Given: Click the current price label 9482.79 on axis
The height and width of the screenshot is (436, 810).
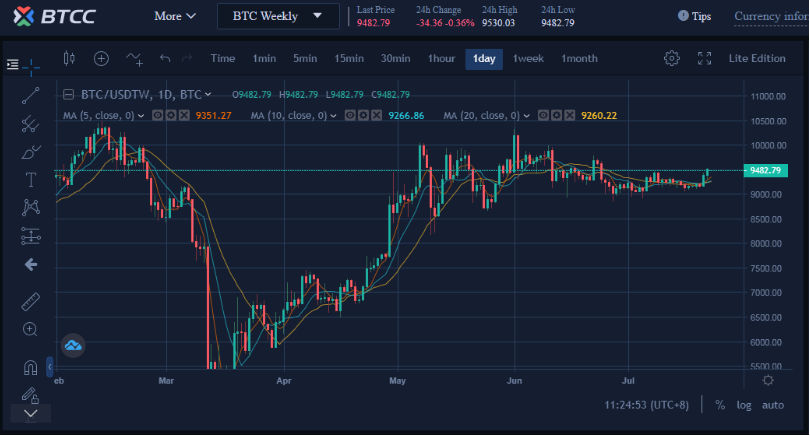Looking at the screenshot, I should [766, 170].
